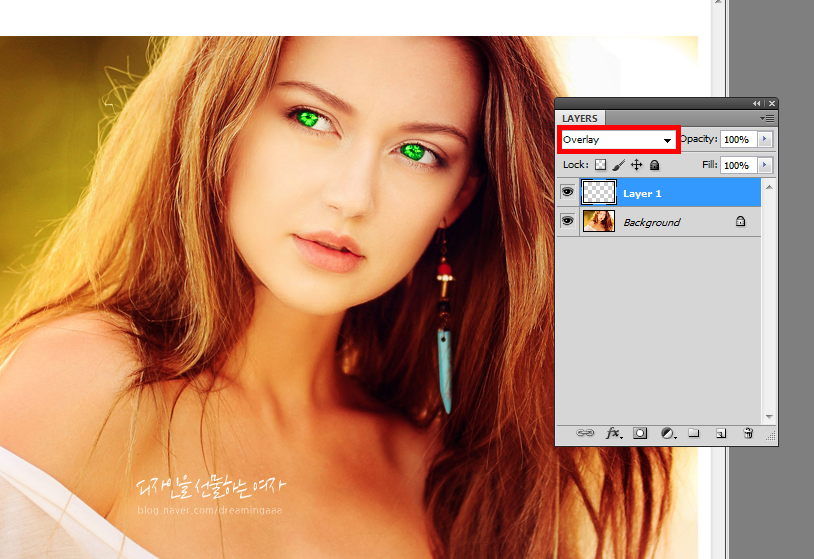Open the Opacity slider arrow
Viewport: 814px width, 559px height.
(766, 140)
